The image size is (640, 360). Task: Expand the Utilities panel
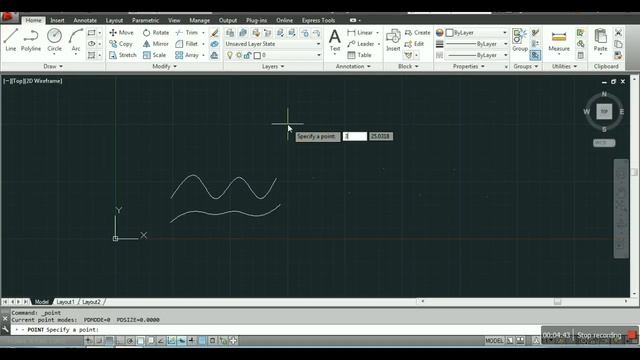pyautogui.click(x=564, y=66)
